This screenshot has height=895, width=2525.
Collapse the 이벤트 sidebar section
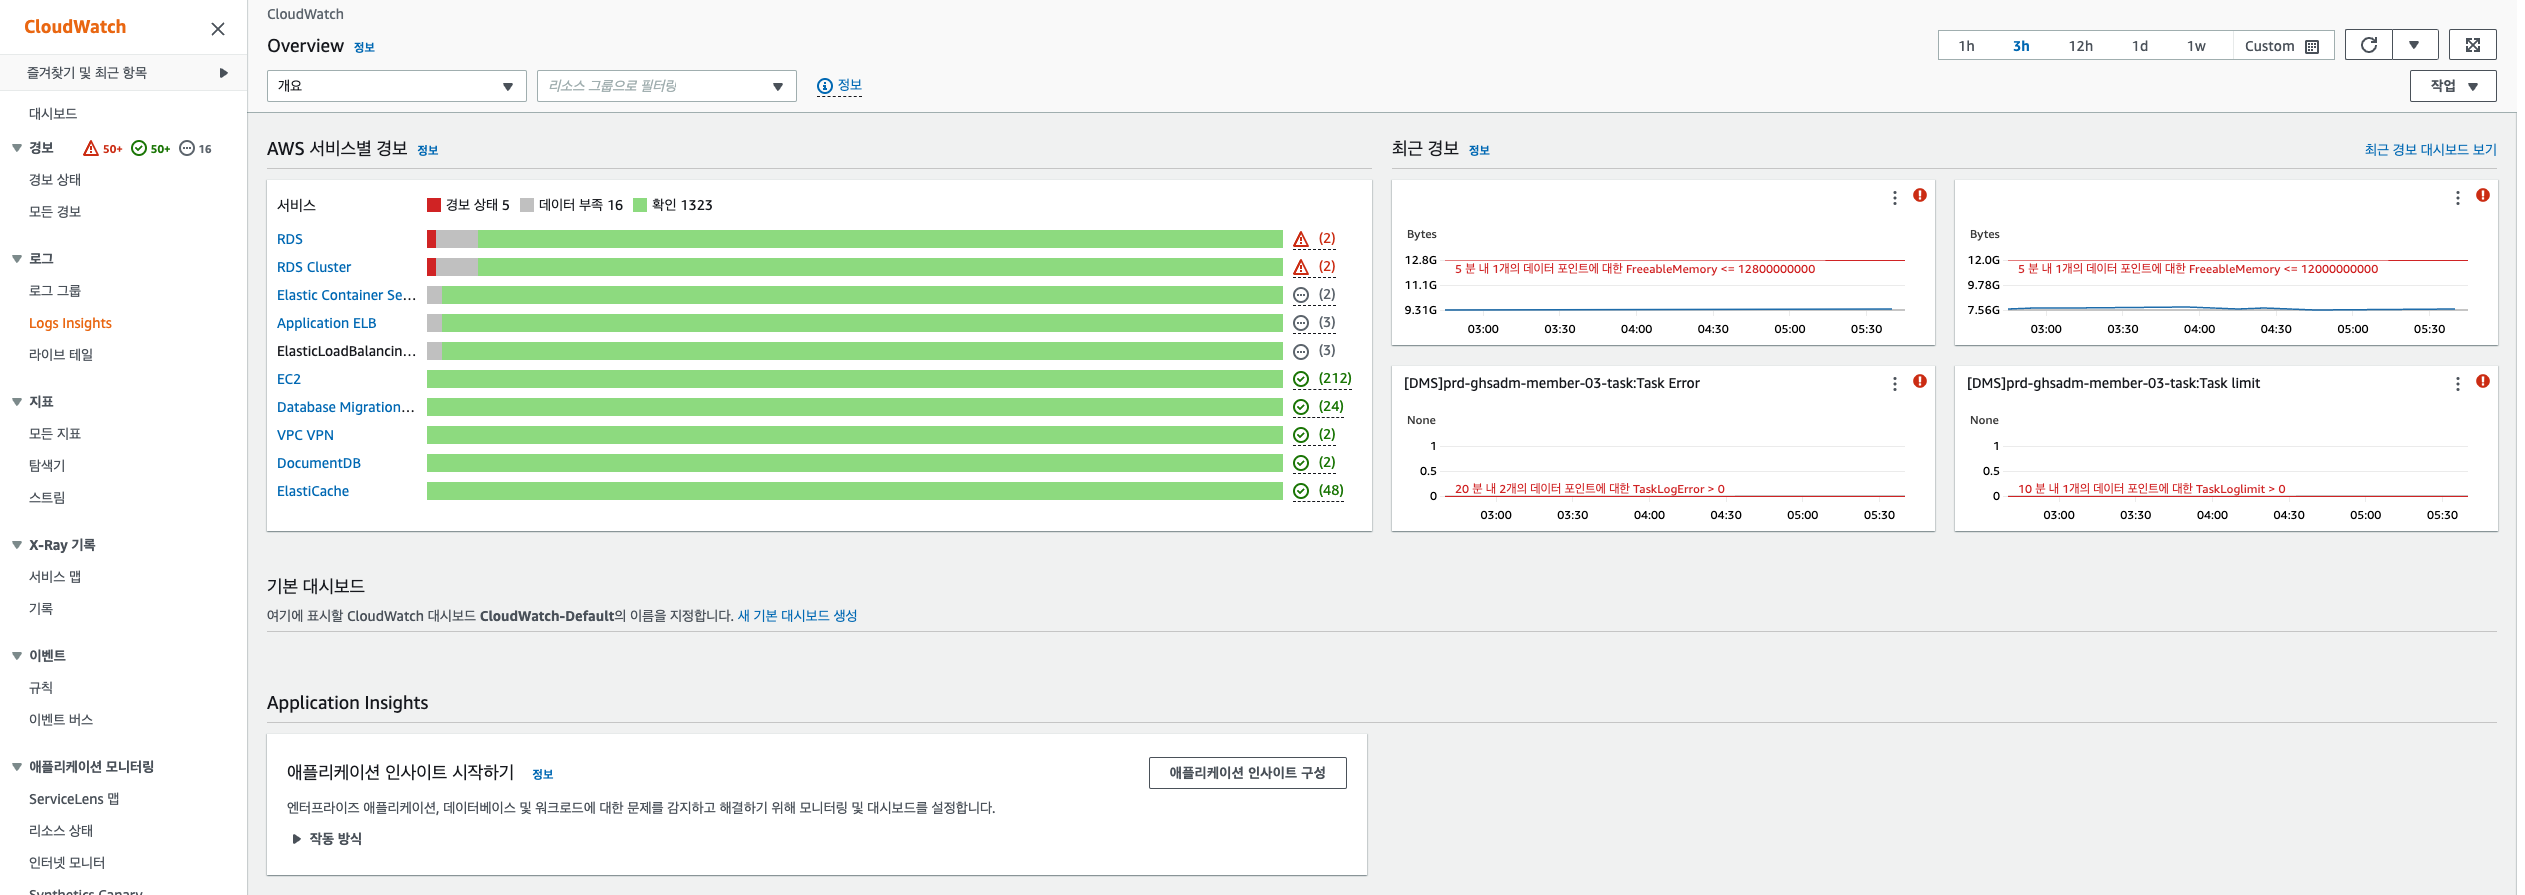click(17, 656)
